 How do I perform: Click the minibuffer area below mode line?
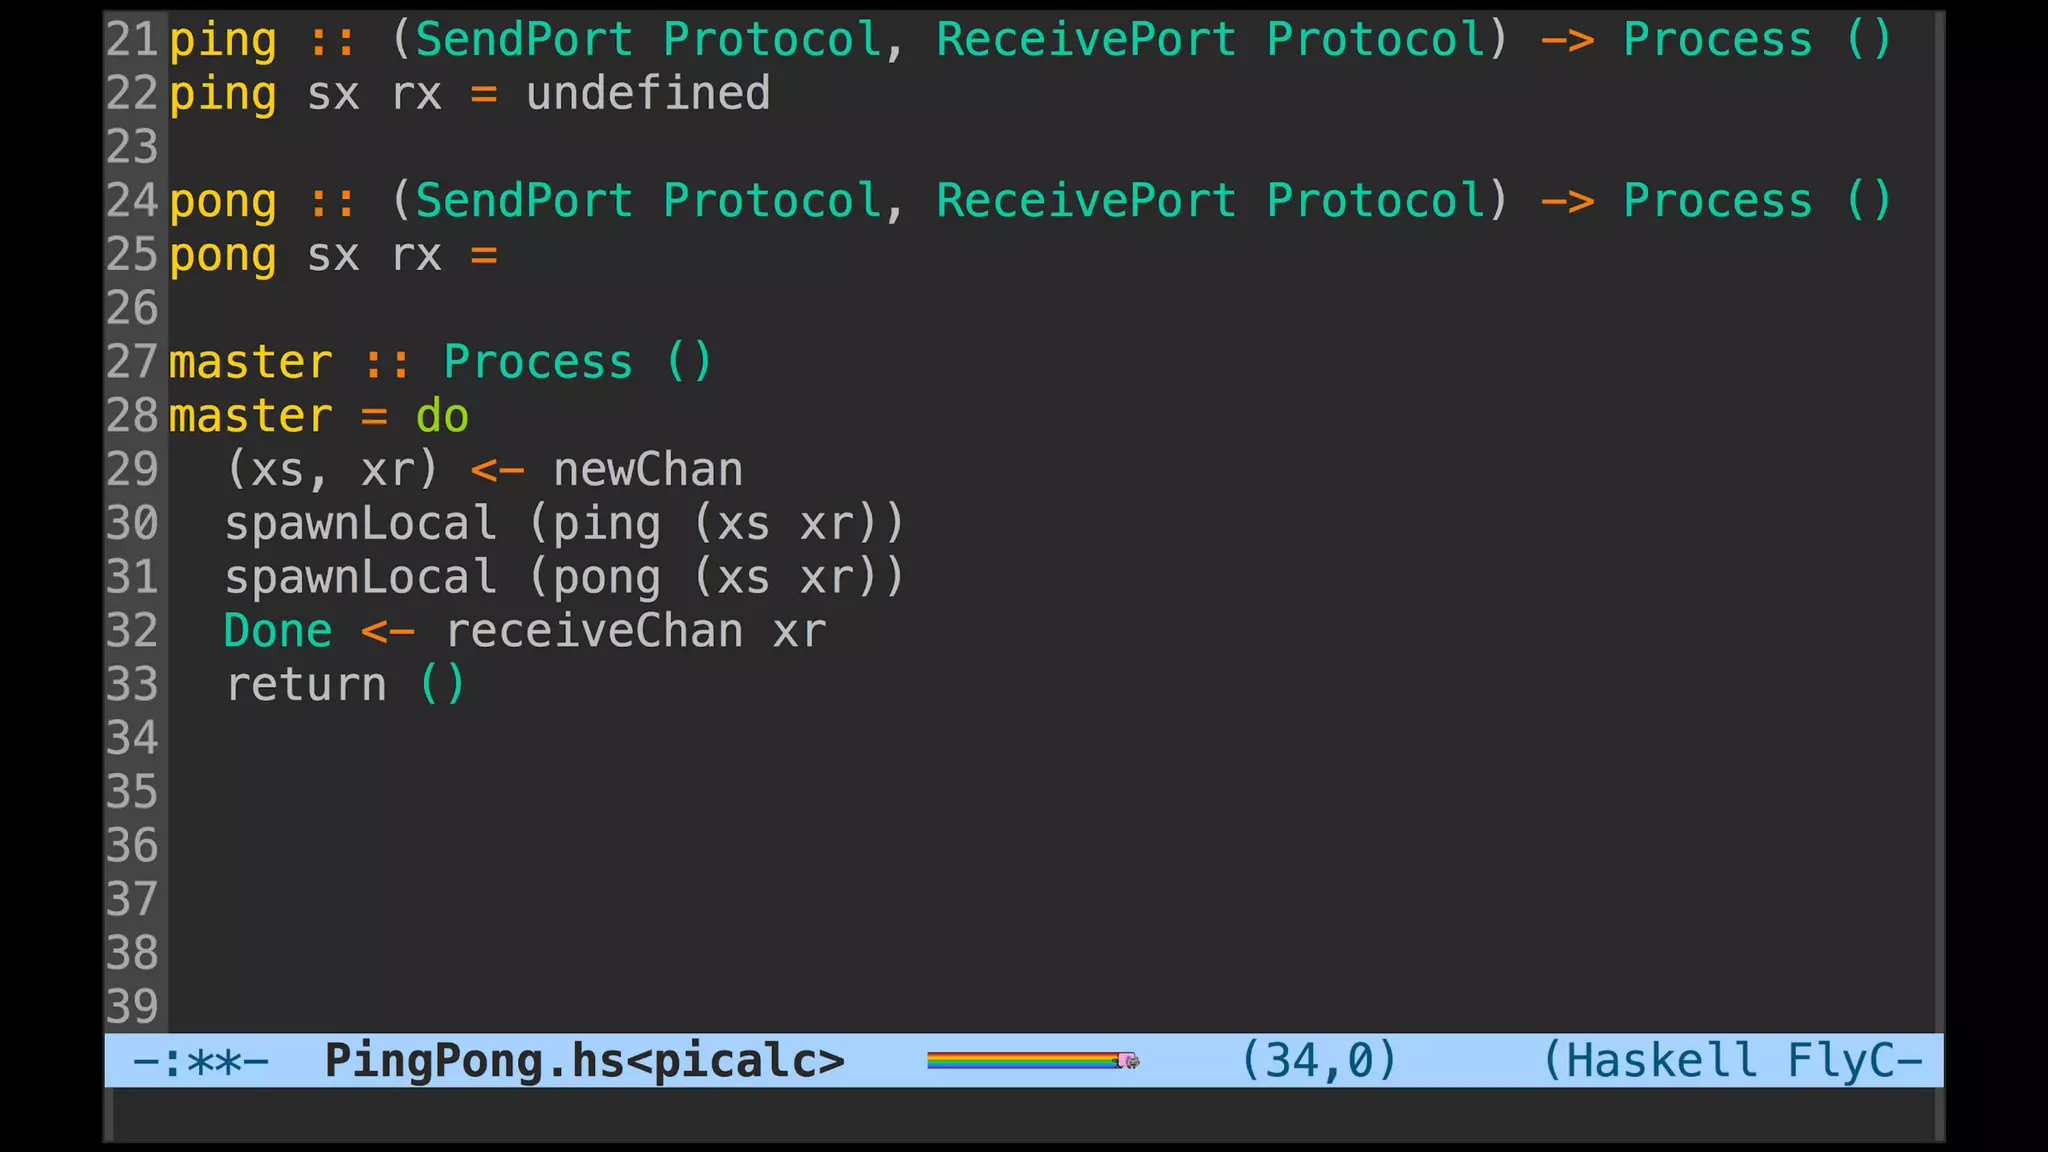coord(1024,1114)
